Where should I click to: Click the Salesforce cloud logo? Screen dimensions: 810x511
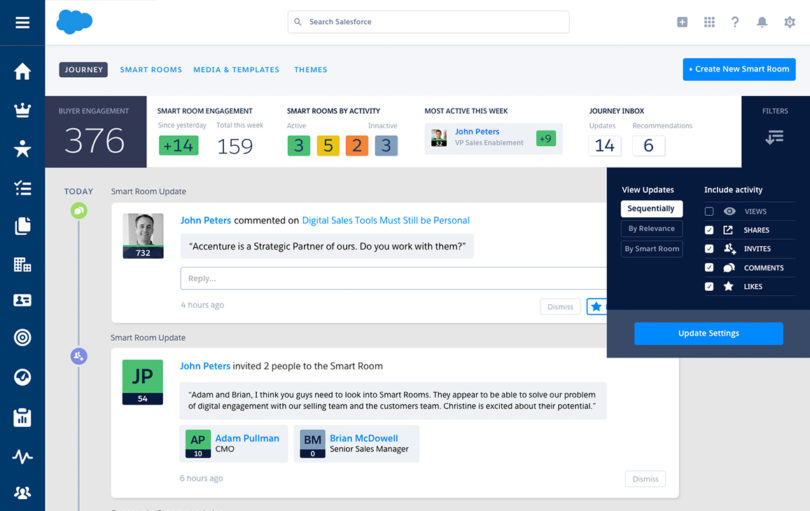click(x=74, y=22)
